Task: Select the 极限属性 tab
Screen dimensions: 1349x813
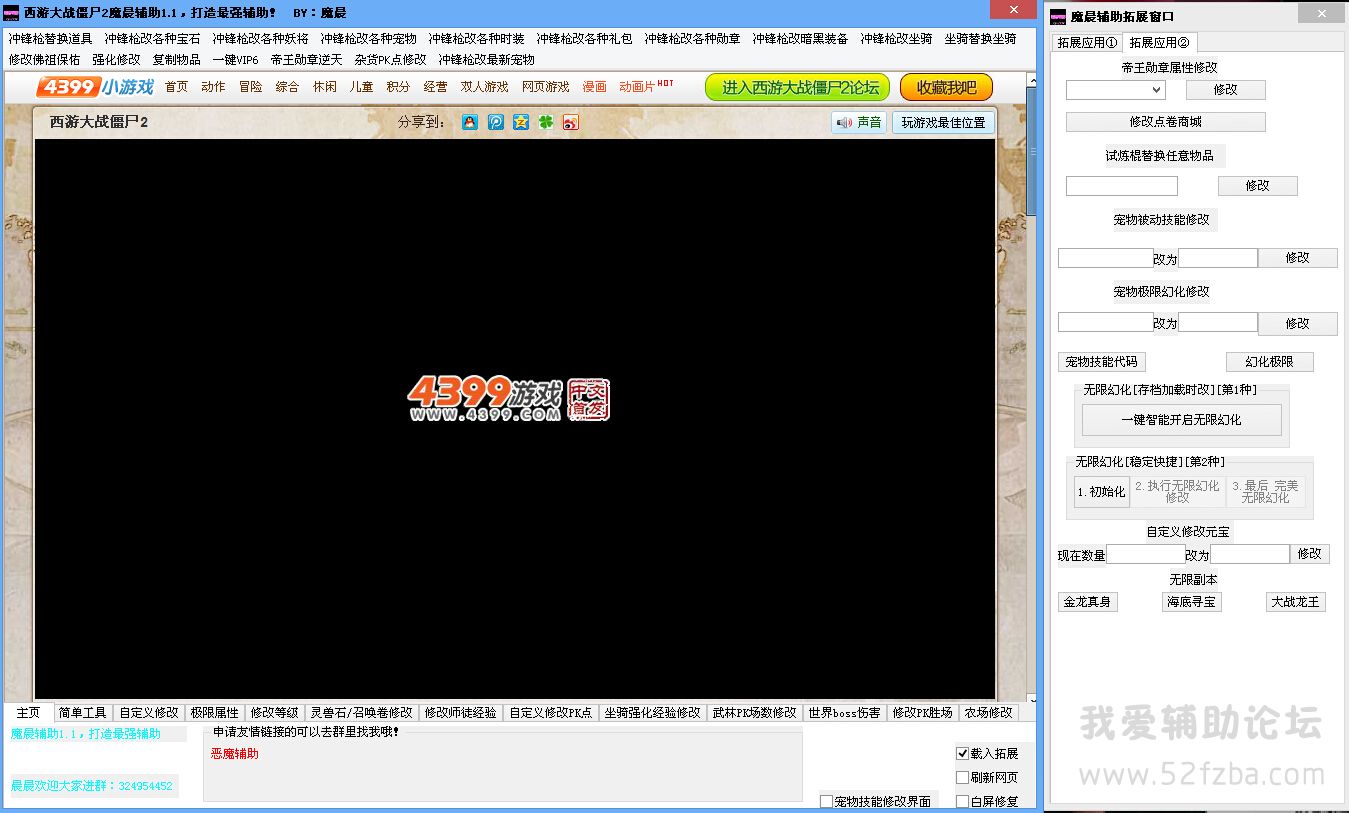Action: pos(214,713)
